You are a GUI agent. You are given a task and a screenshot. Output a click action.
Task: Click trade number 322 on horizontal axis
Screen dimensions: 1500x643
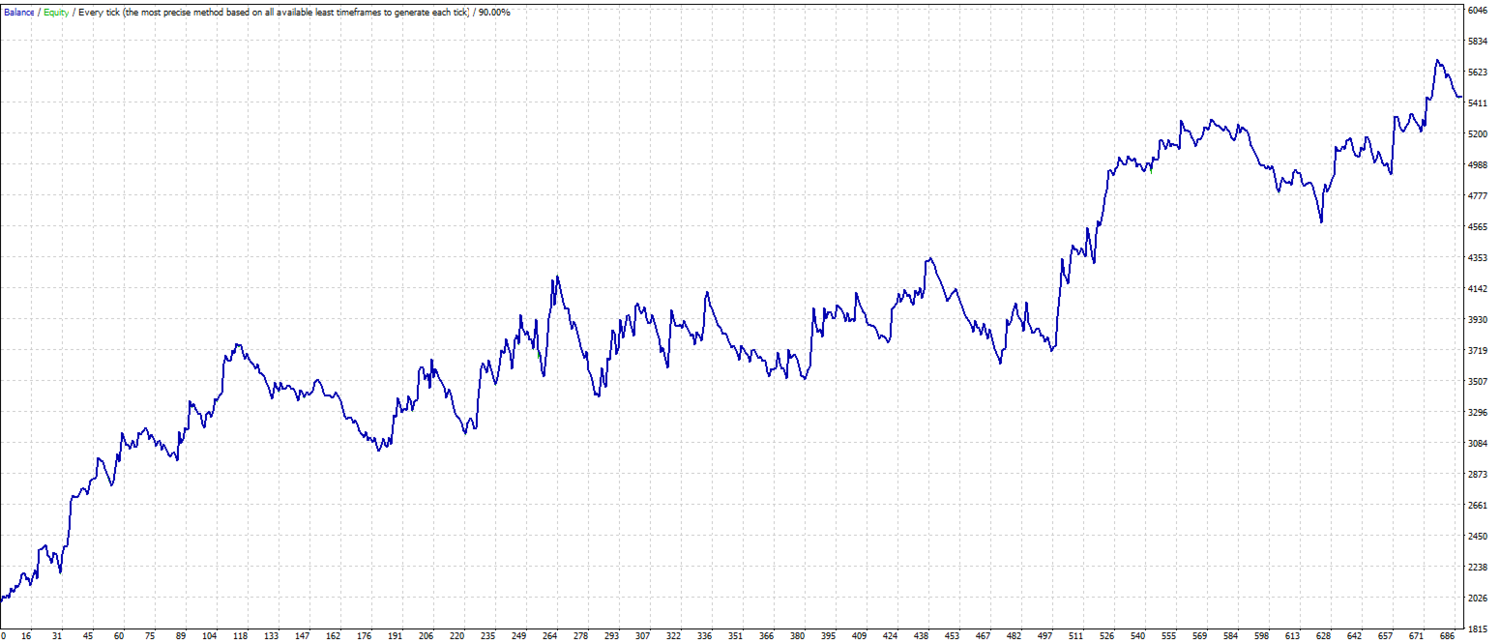coord(673,636)
